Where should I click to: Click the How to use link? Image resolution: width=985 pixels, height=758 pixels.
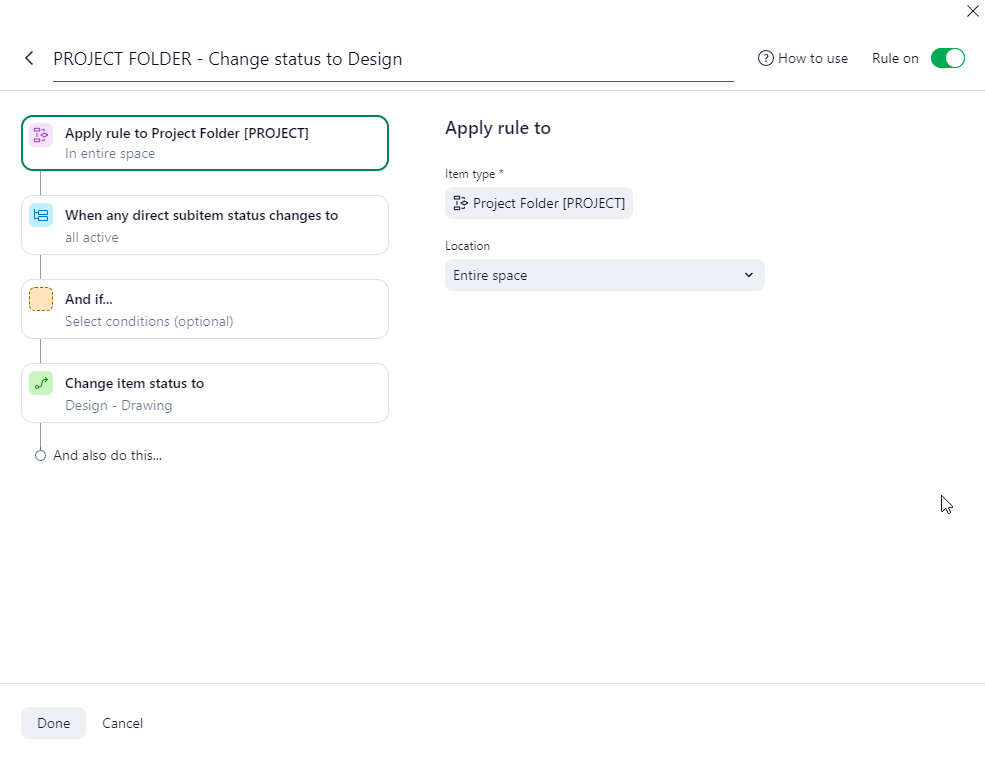[x=812, y=58]
